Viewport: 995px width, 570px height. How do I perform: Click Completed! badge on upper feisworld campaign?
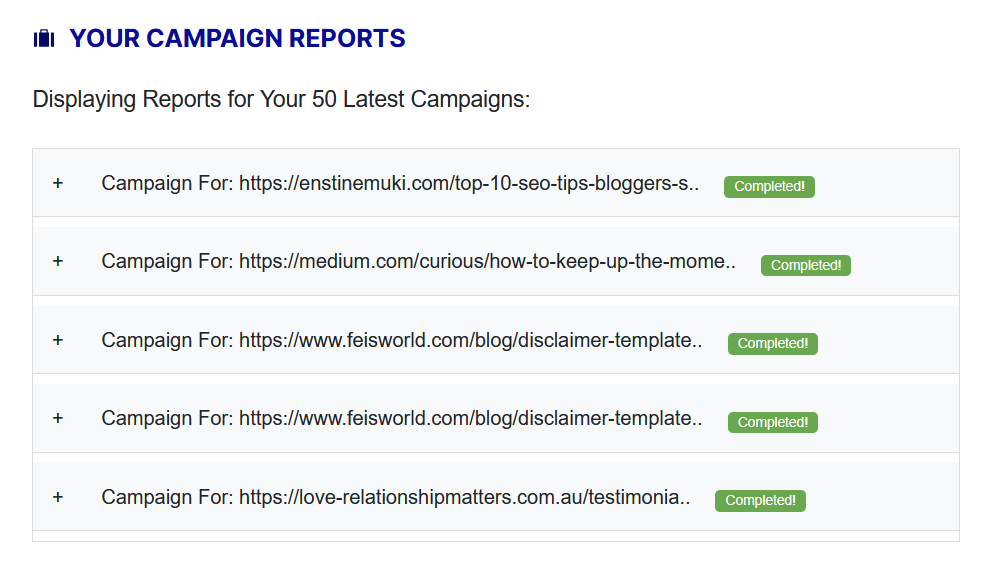772,344
